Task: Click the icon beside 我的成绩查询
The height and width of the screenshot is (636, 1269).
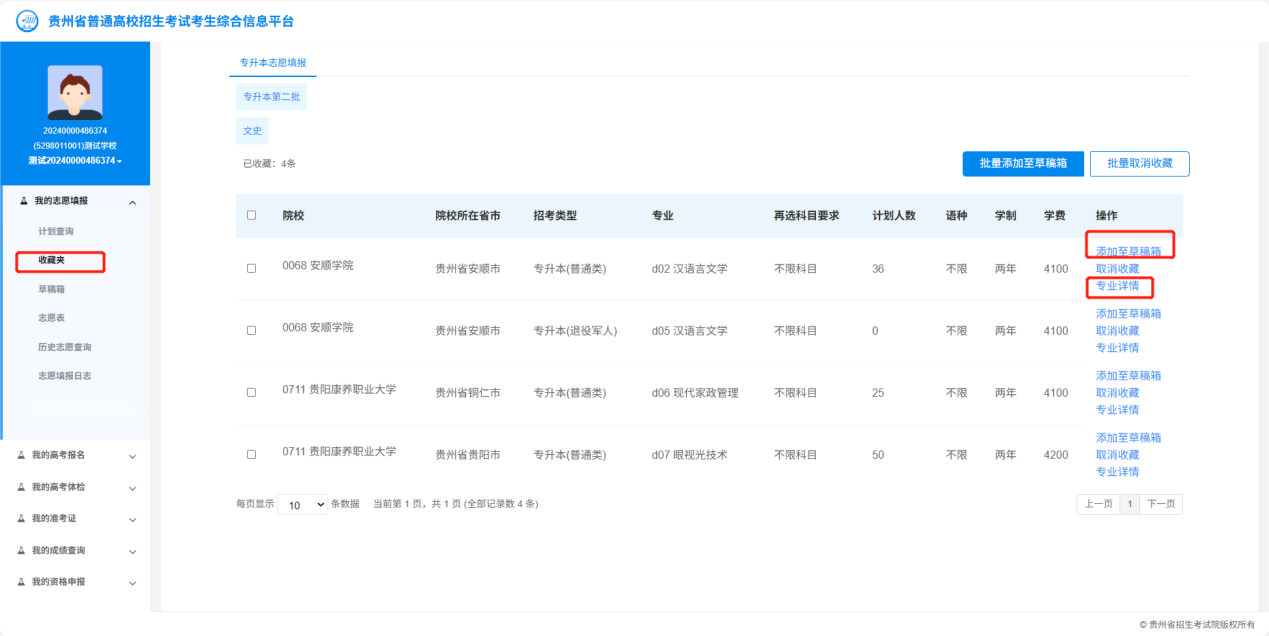Action: 22,550
